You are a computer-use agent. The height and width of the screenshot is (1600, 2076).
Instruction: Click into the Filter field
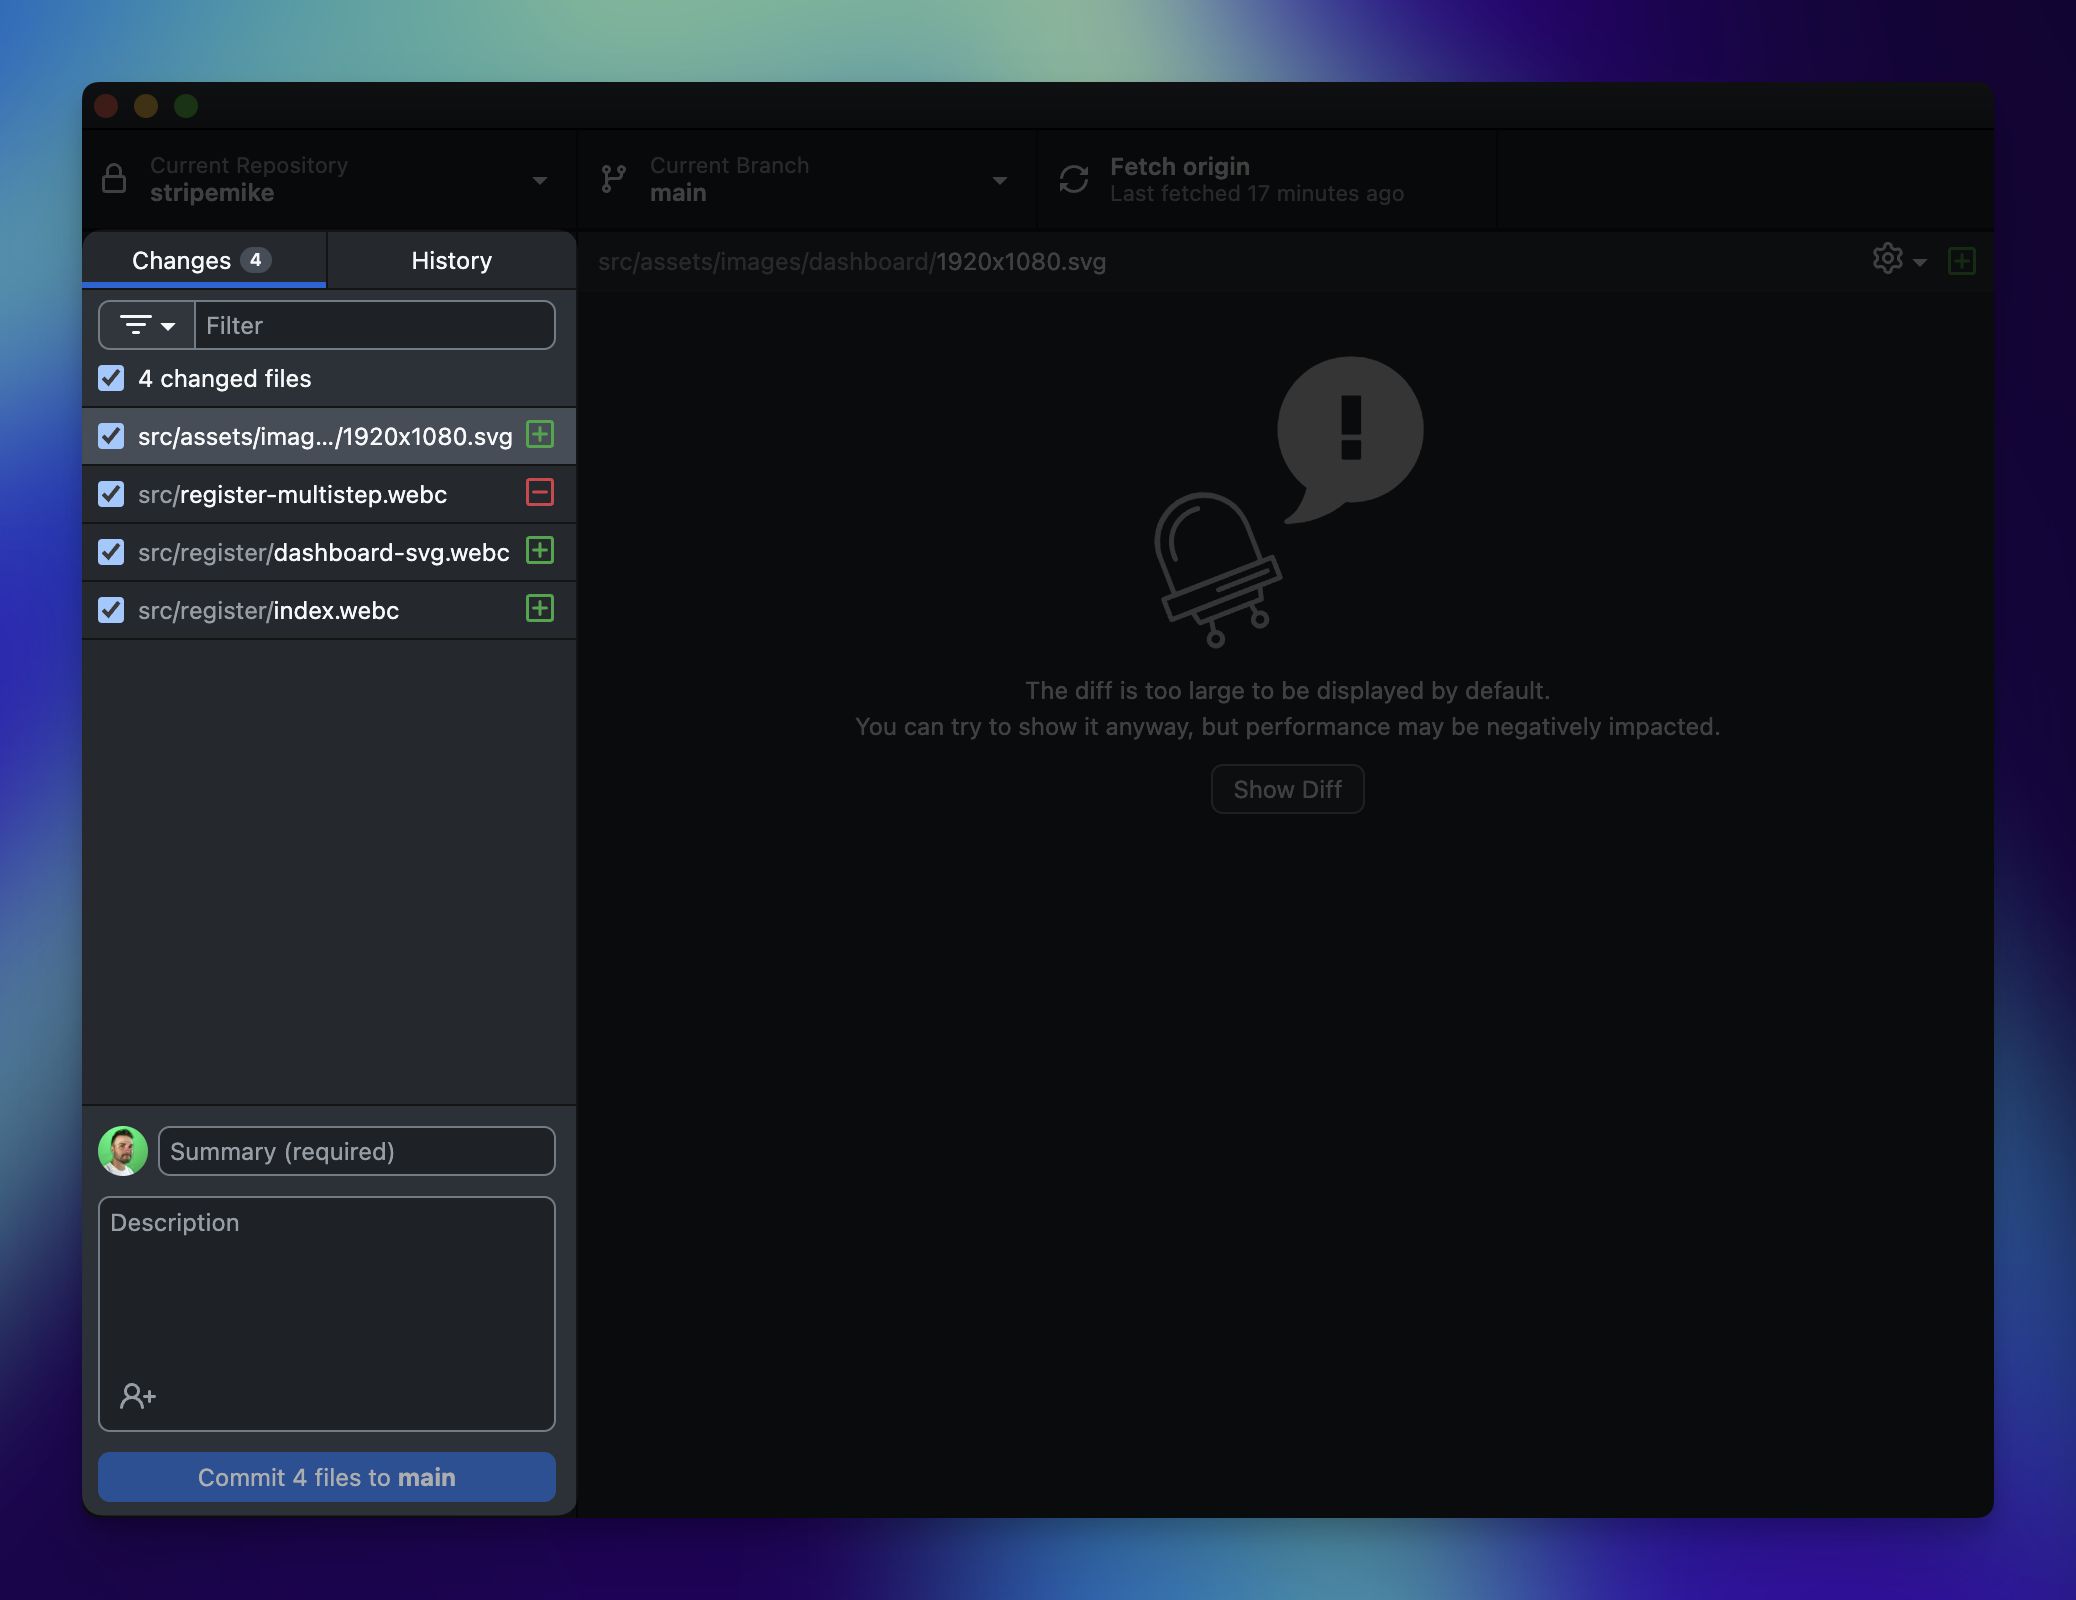(x=375, y=325)
